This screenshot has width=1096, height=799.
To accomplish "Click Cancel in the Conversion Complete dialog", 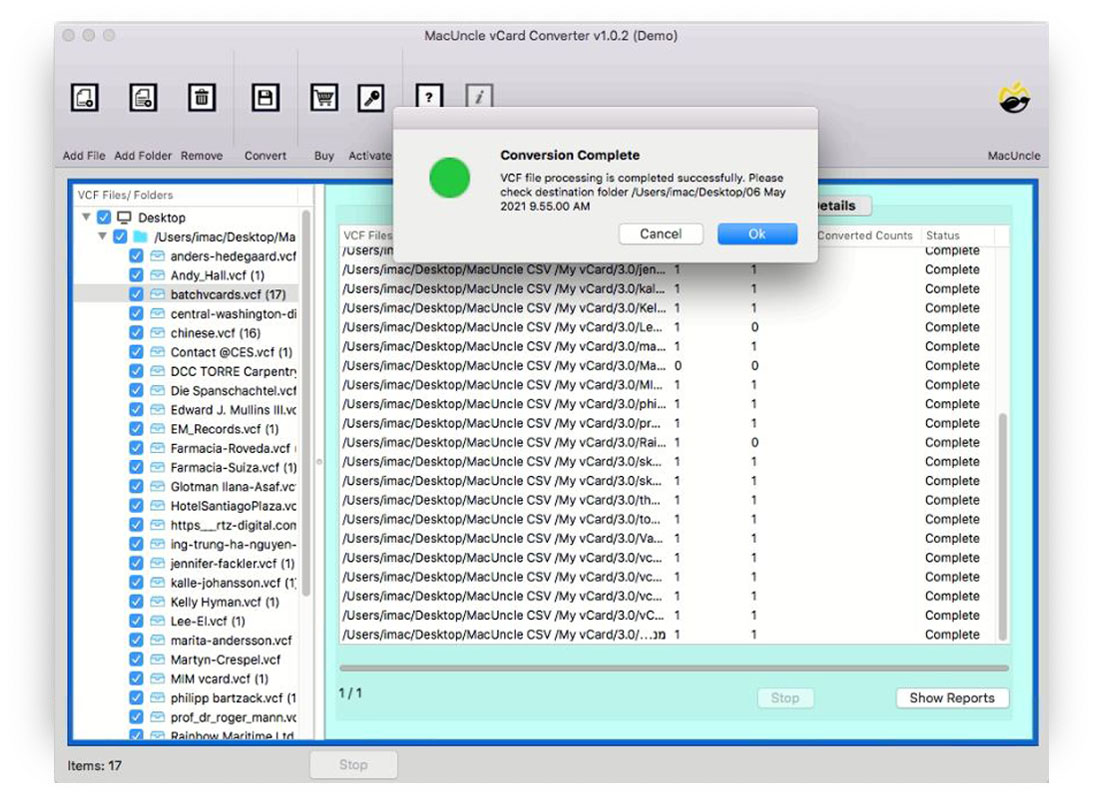I will click(x=660, y=234).
